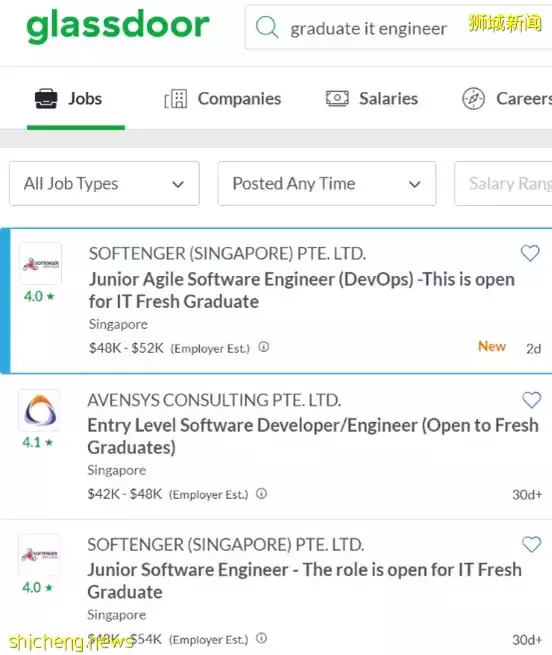Click the search field containing graduate it engineer
552x655 pixels.
tap(398, 27)
